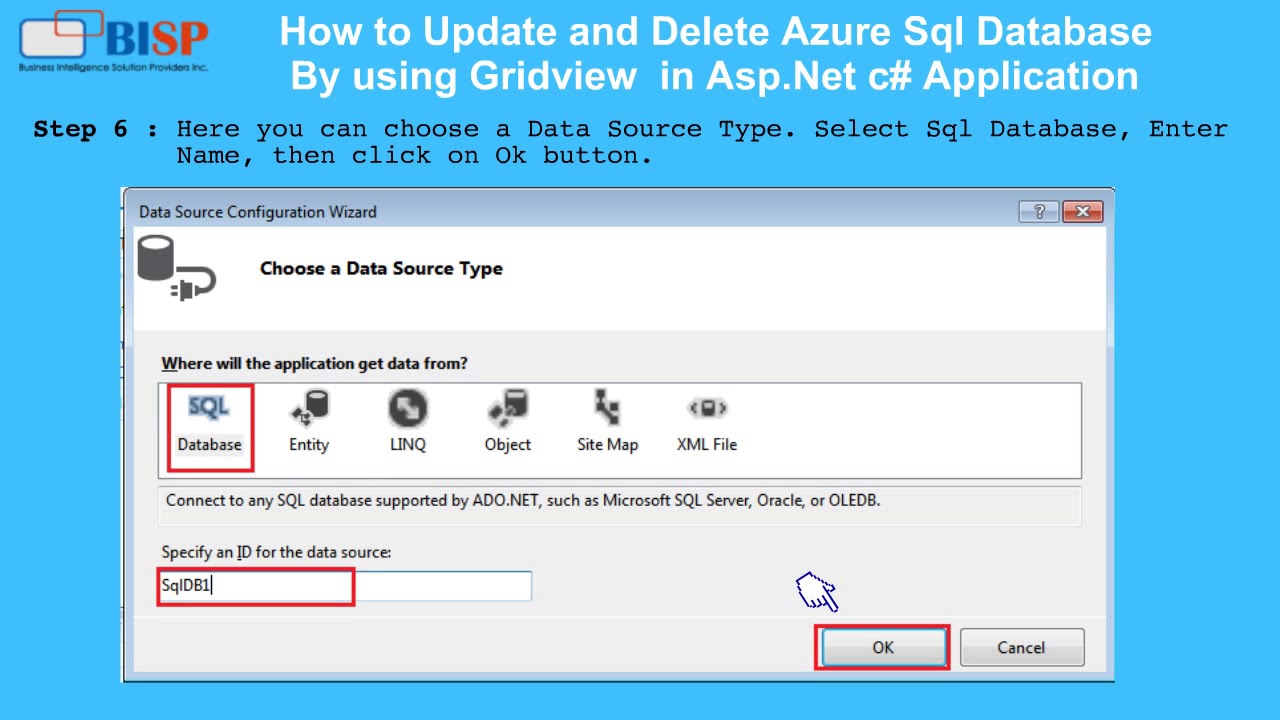Close the Data Source Configuration Wizard
The width and height of the screenshot is (1280, 720).
click(1083, 211)
